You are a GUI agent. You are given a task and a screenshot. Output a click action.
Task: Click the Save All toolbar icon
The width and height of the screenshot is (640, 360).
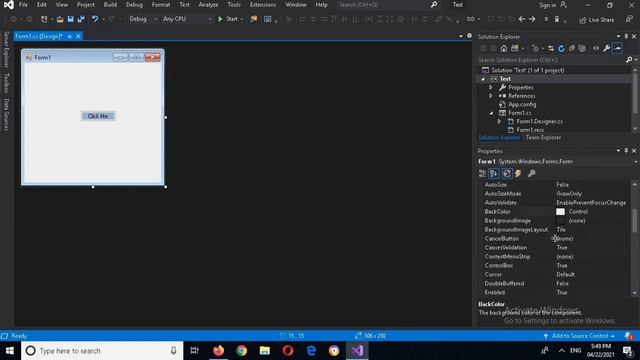pos(81,19)
